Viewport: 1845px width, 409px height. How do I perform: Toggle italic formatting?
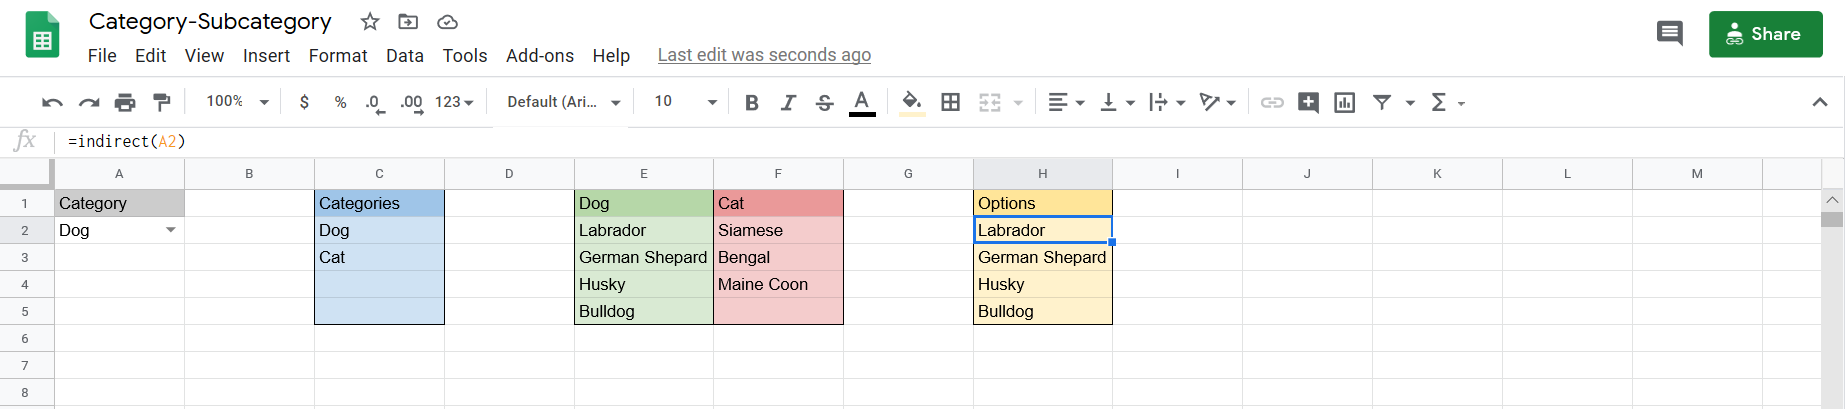(788, 102)
